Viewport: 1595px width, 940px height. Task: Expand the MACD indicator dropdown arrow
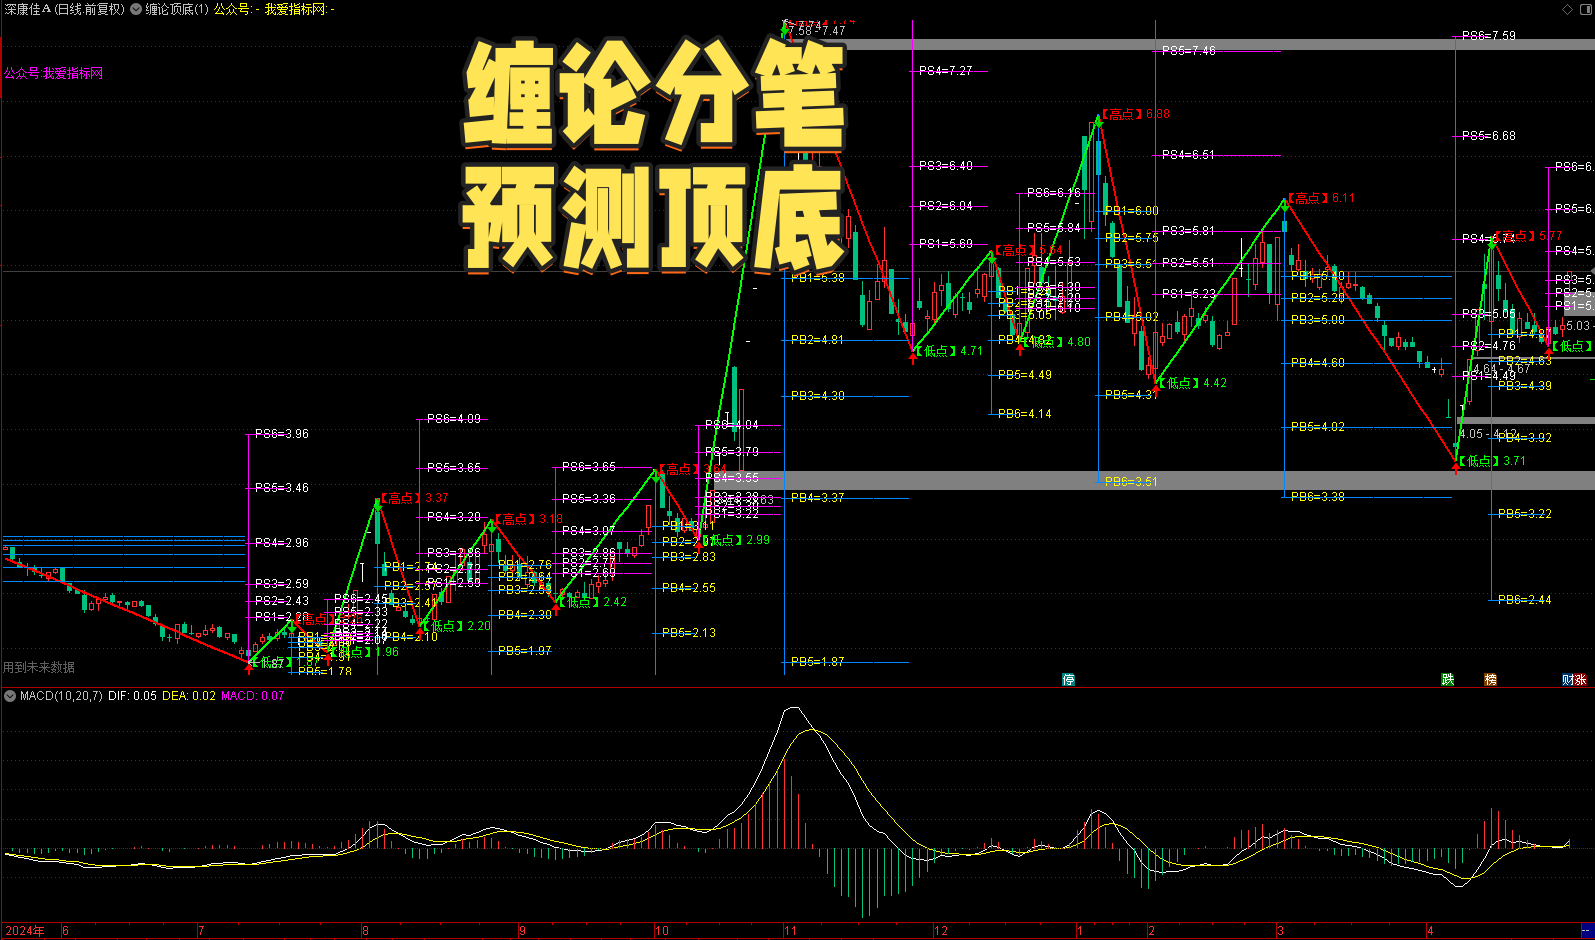click(x=10, y=695)
